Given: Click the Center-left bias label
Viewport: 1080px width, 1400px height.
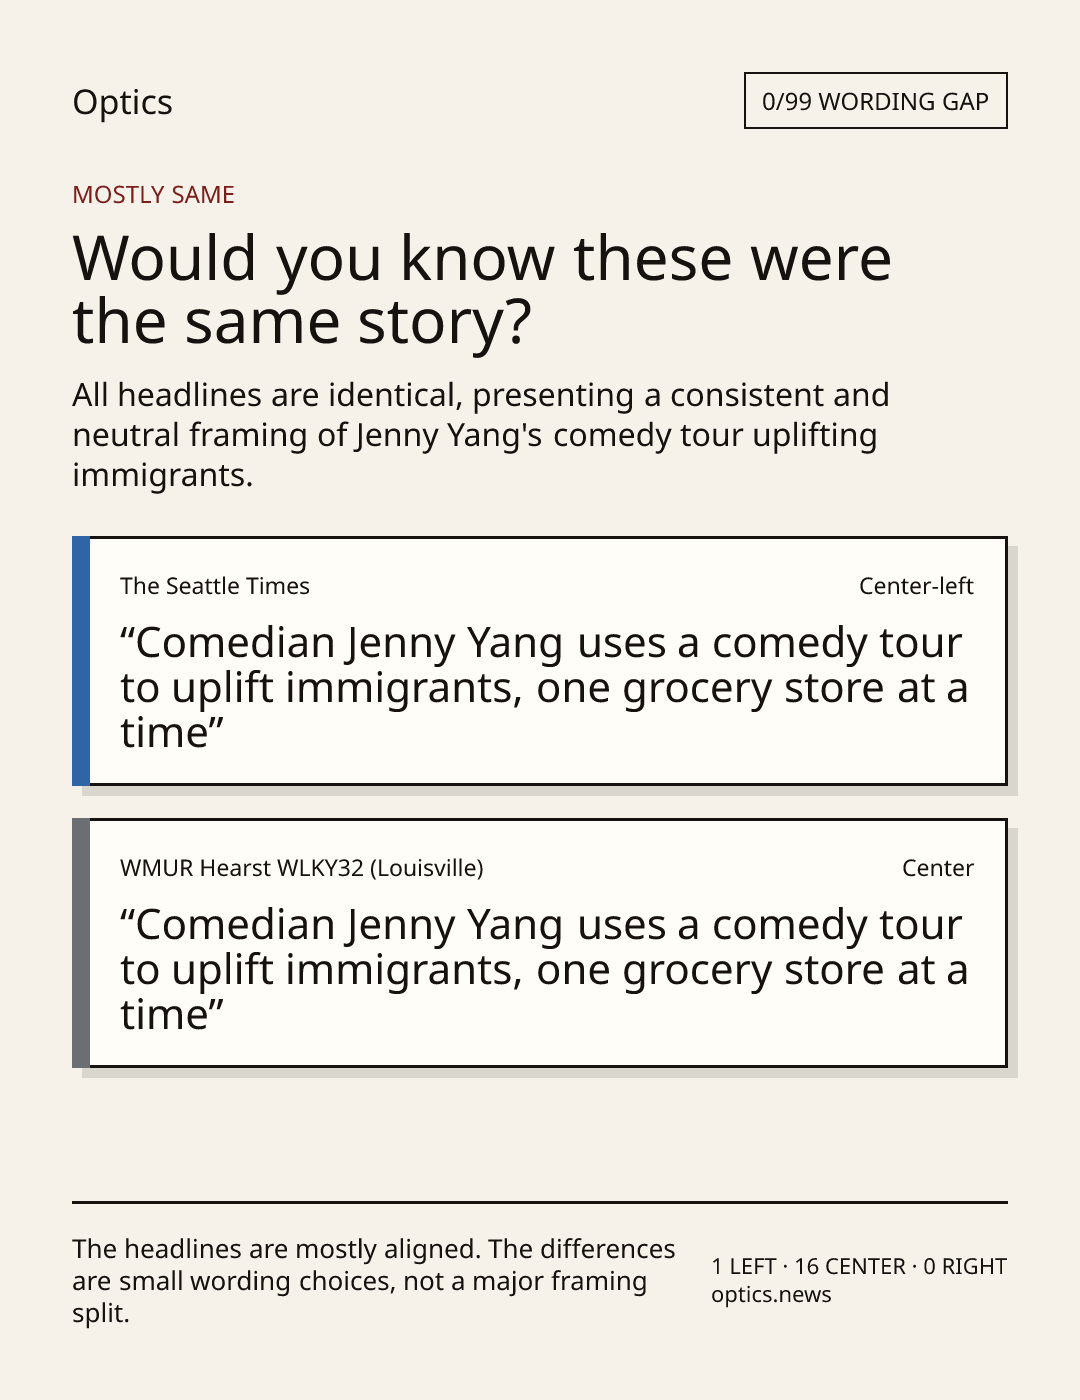Looking at the screenshot, I should pyautogui.click(x=916, y=586).
